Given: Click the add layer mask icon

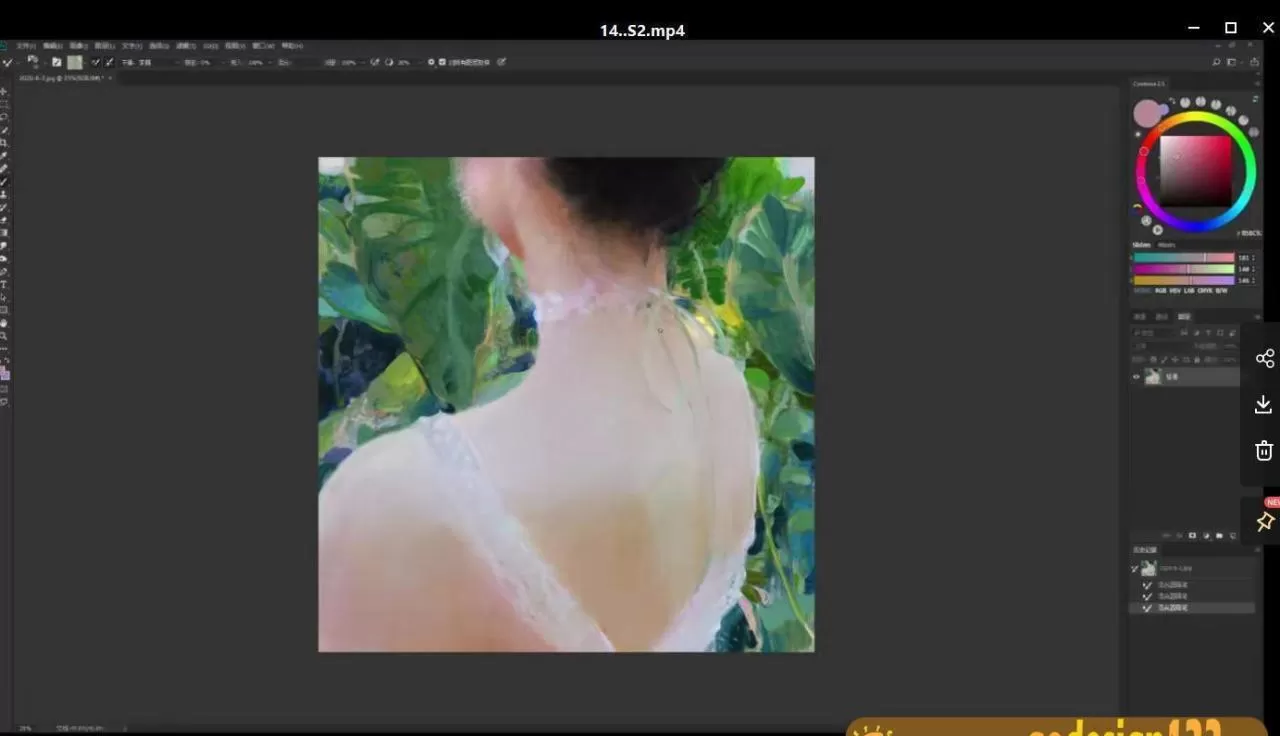Looking at the screenshot, I should pos(1192,536).
